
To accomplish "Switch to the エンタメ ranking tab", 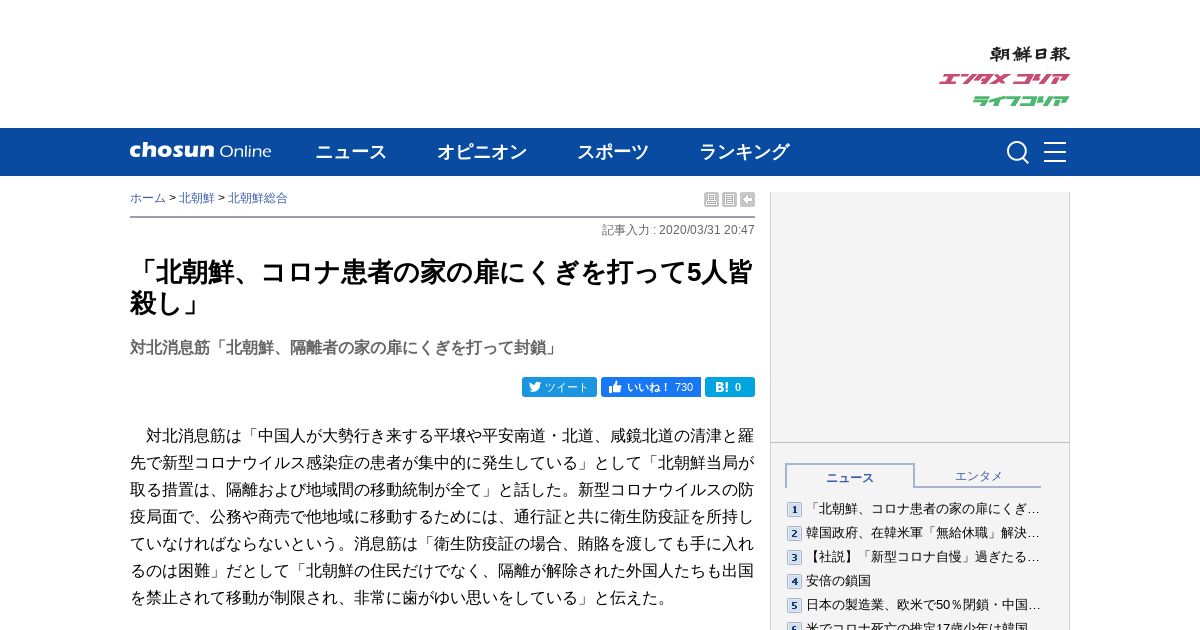I will 978,476.
